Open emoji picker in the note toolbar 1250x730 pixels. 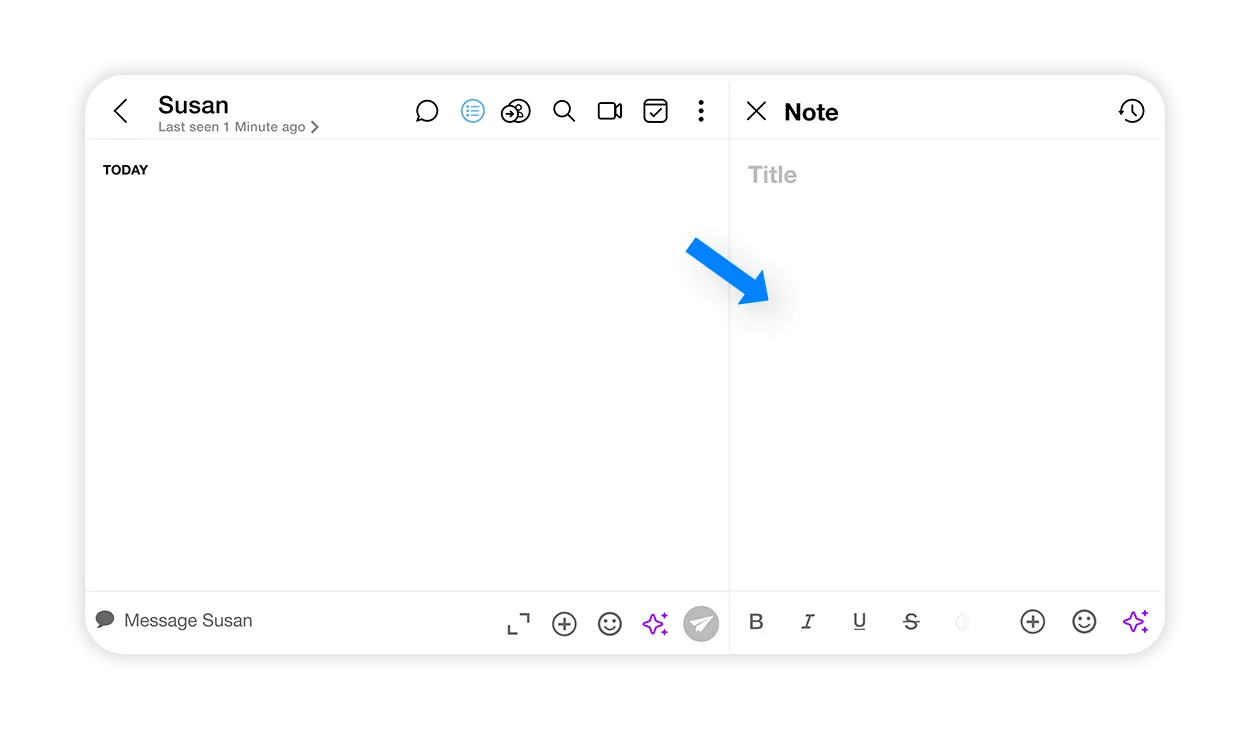coord(1084,622)
